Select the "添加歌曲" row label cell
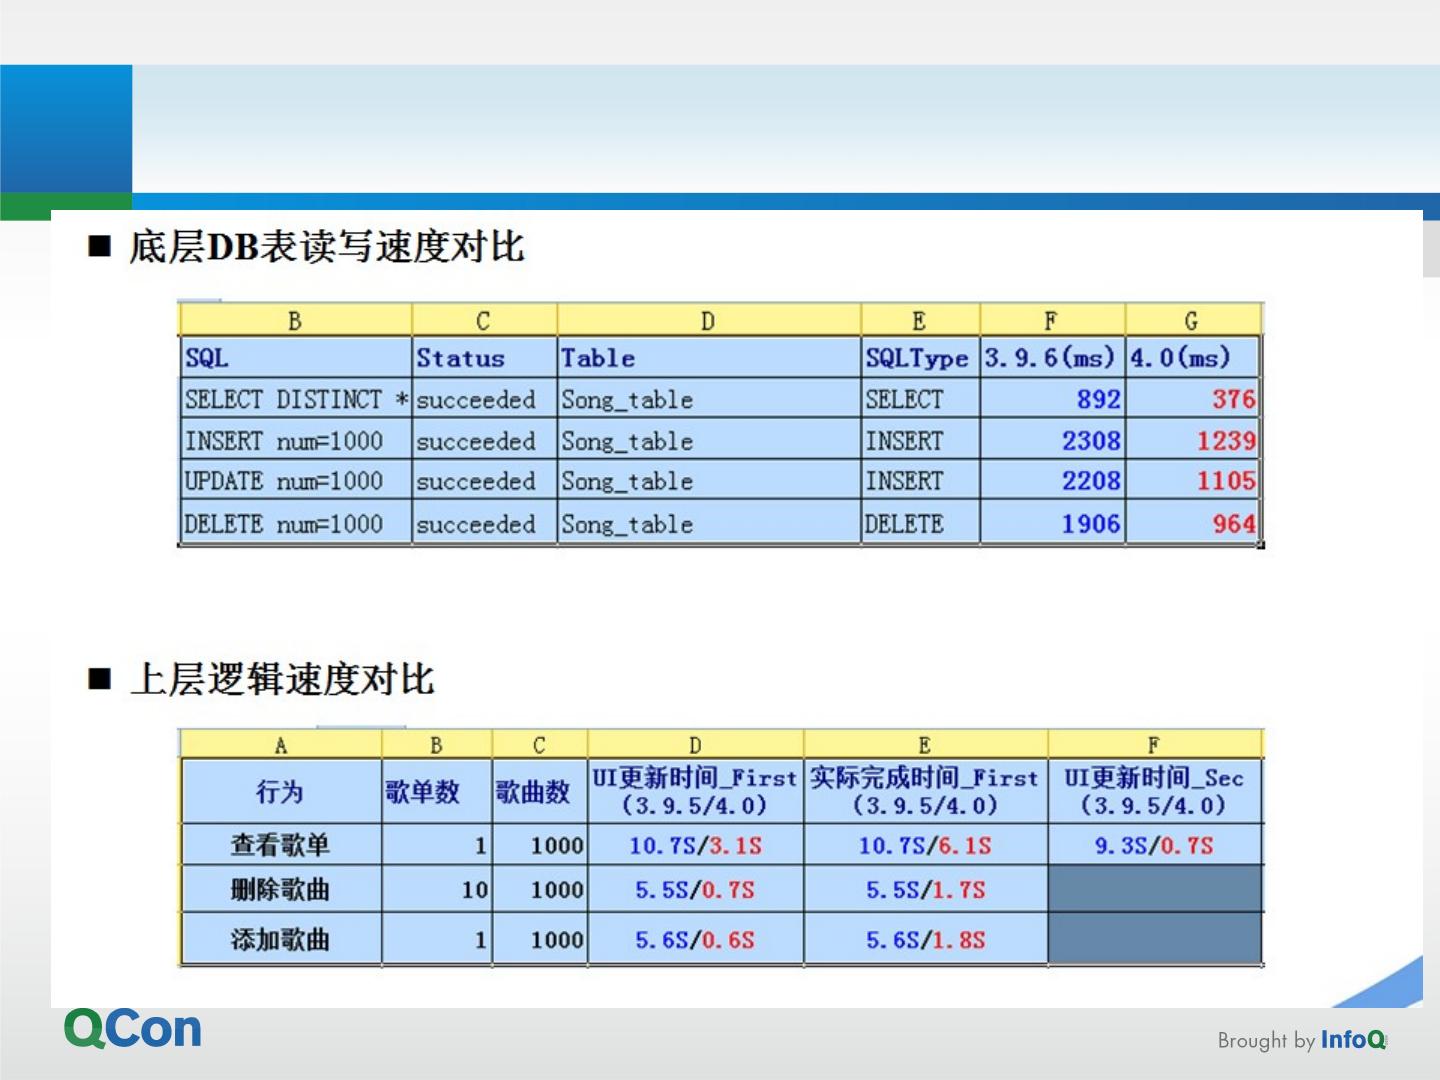Screen dimensions: 1440x1080 [x=281, y=940]
